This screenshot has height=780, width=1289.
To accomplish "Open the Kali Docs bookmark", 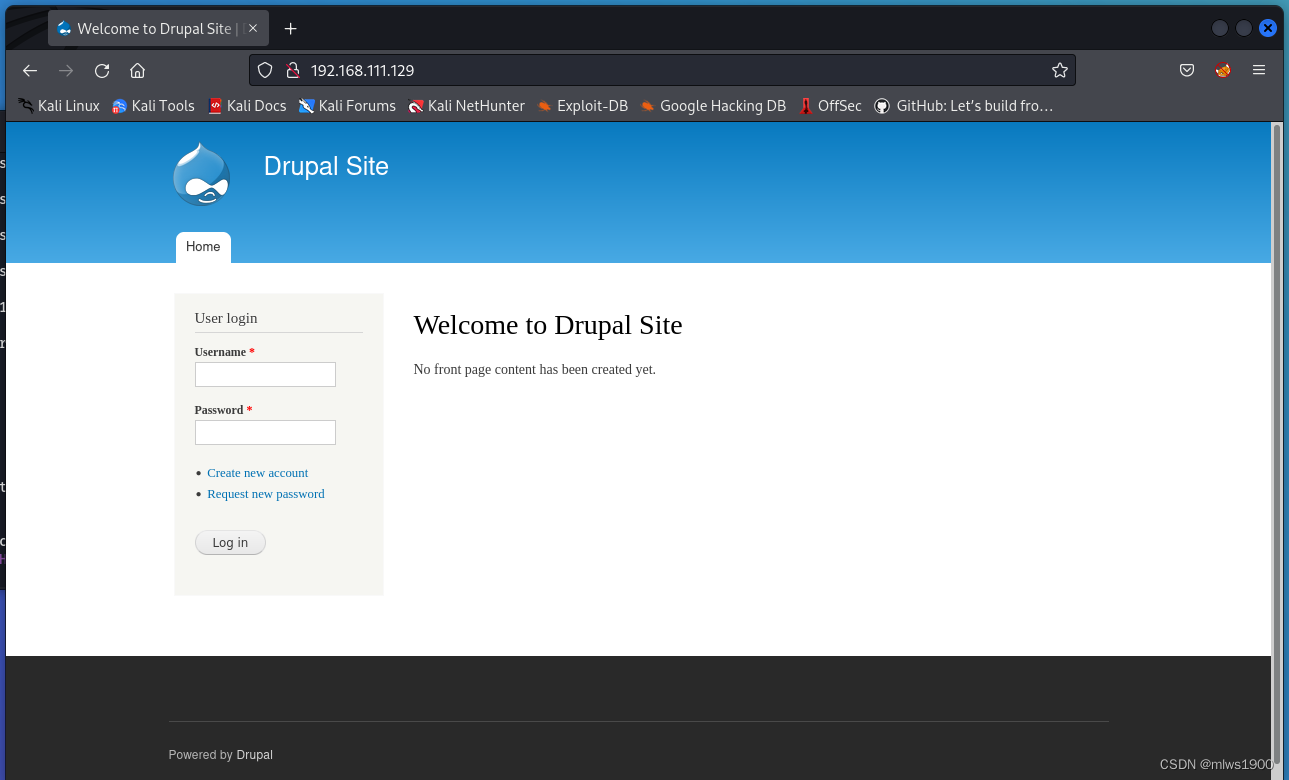I will tap(247, 105).
